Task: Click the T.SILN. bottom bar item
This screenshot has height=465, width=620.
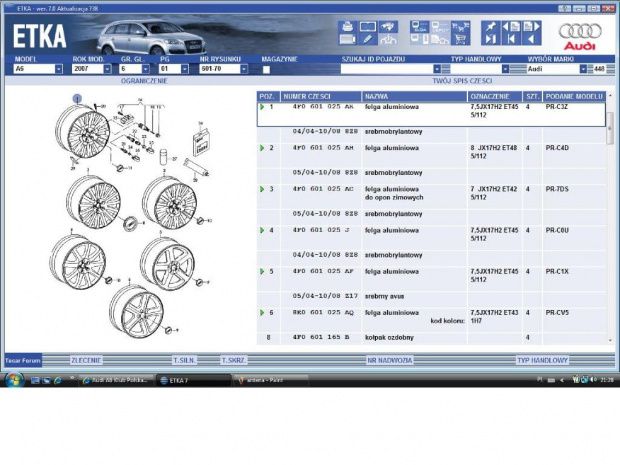Action: (185, 360)
